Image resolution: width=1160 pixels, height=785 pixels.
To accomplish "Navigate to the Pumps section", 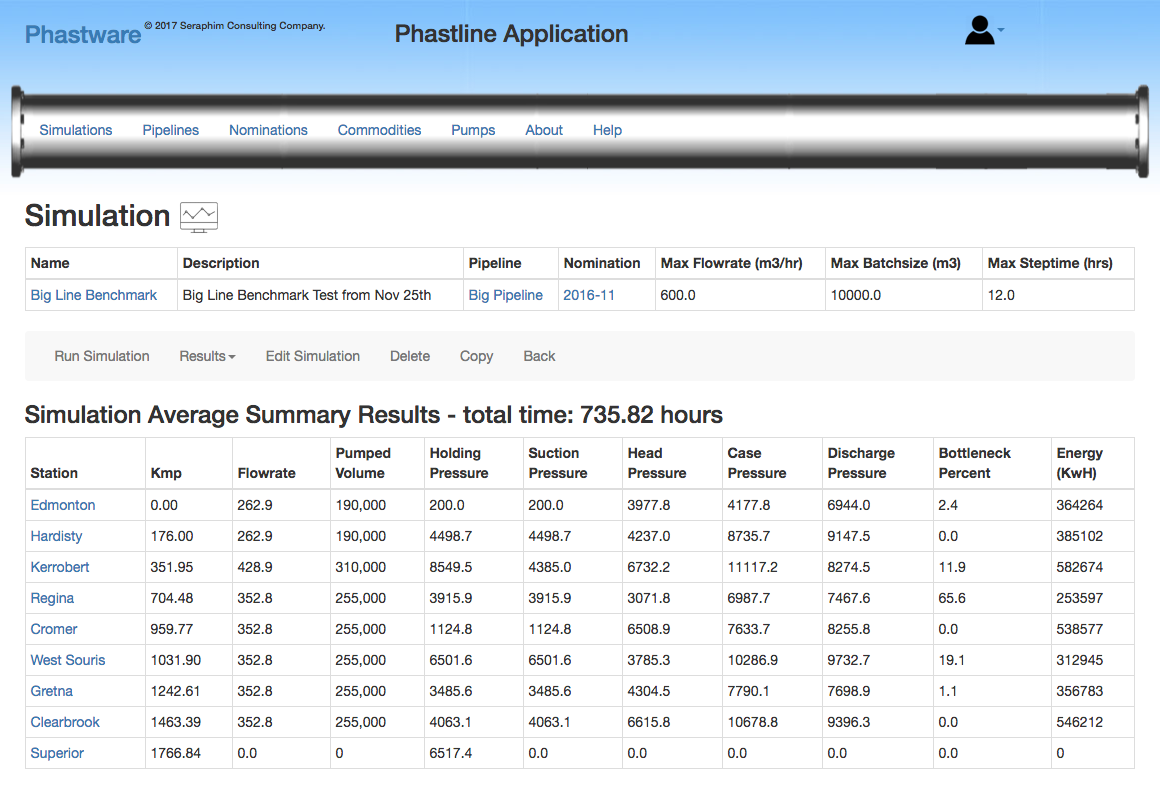I will tap(473, 130).
